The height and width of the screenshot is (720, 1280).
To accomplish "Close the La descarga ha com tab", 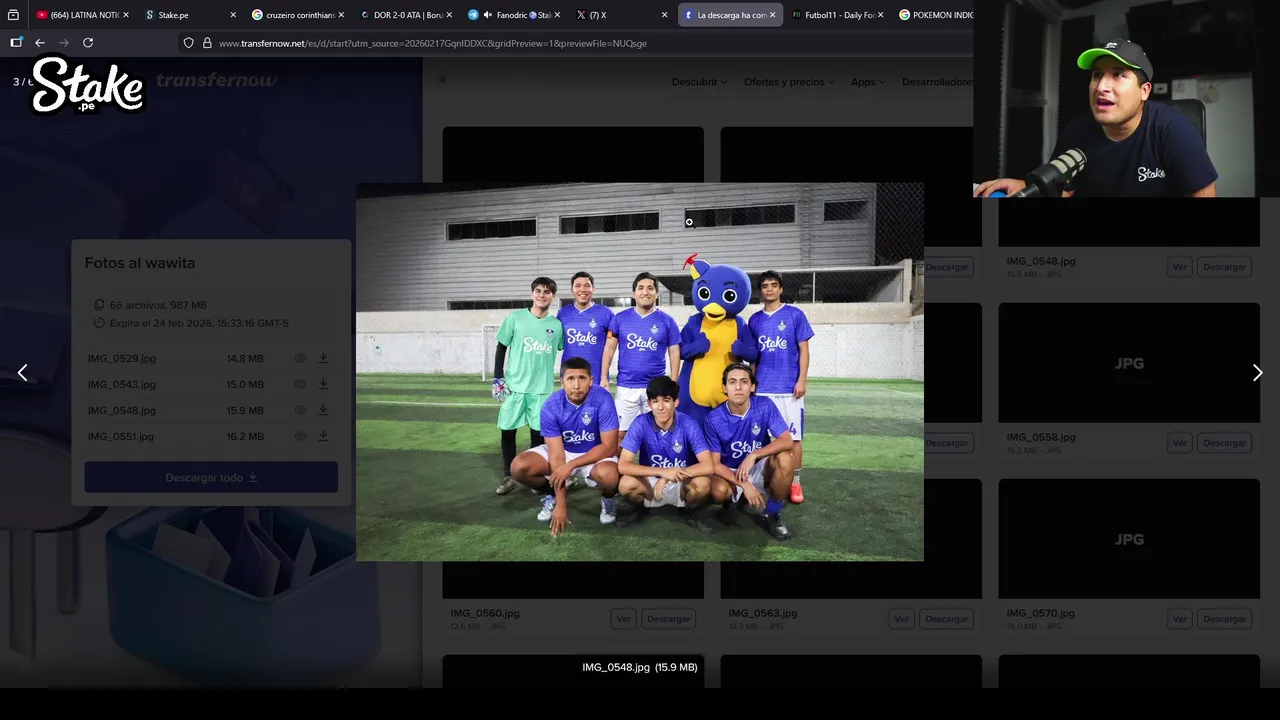I will coord(772,15).
